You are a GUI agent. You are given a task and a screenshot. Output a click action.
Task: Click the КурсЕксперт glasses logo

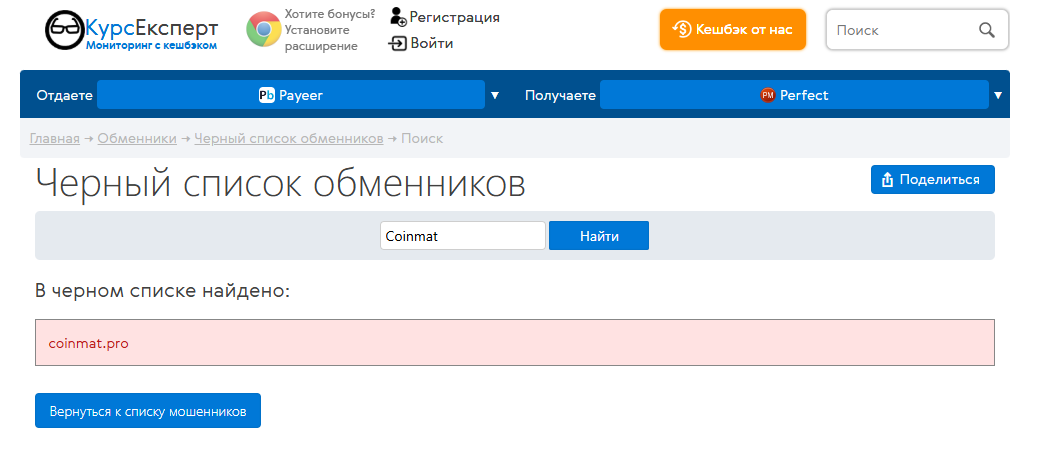click(64, 30)
